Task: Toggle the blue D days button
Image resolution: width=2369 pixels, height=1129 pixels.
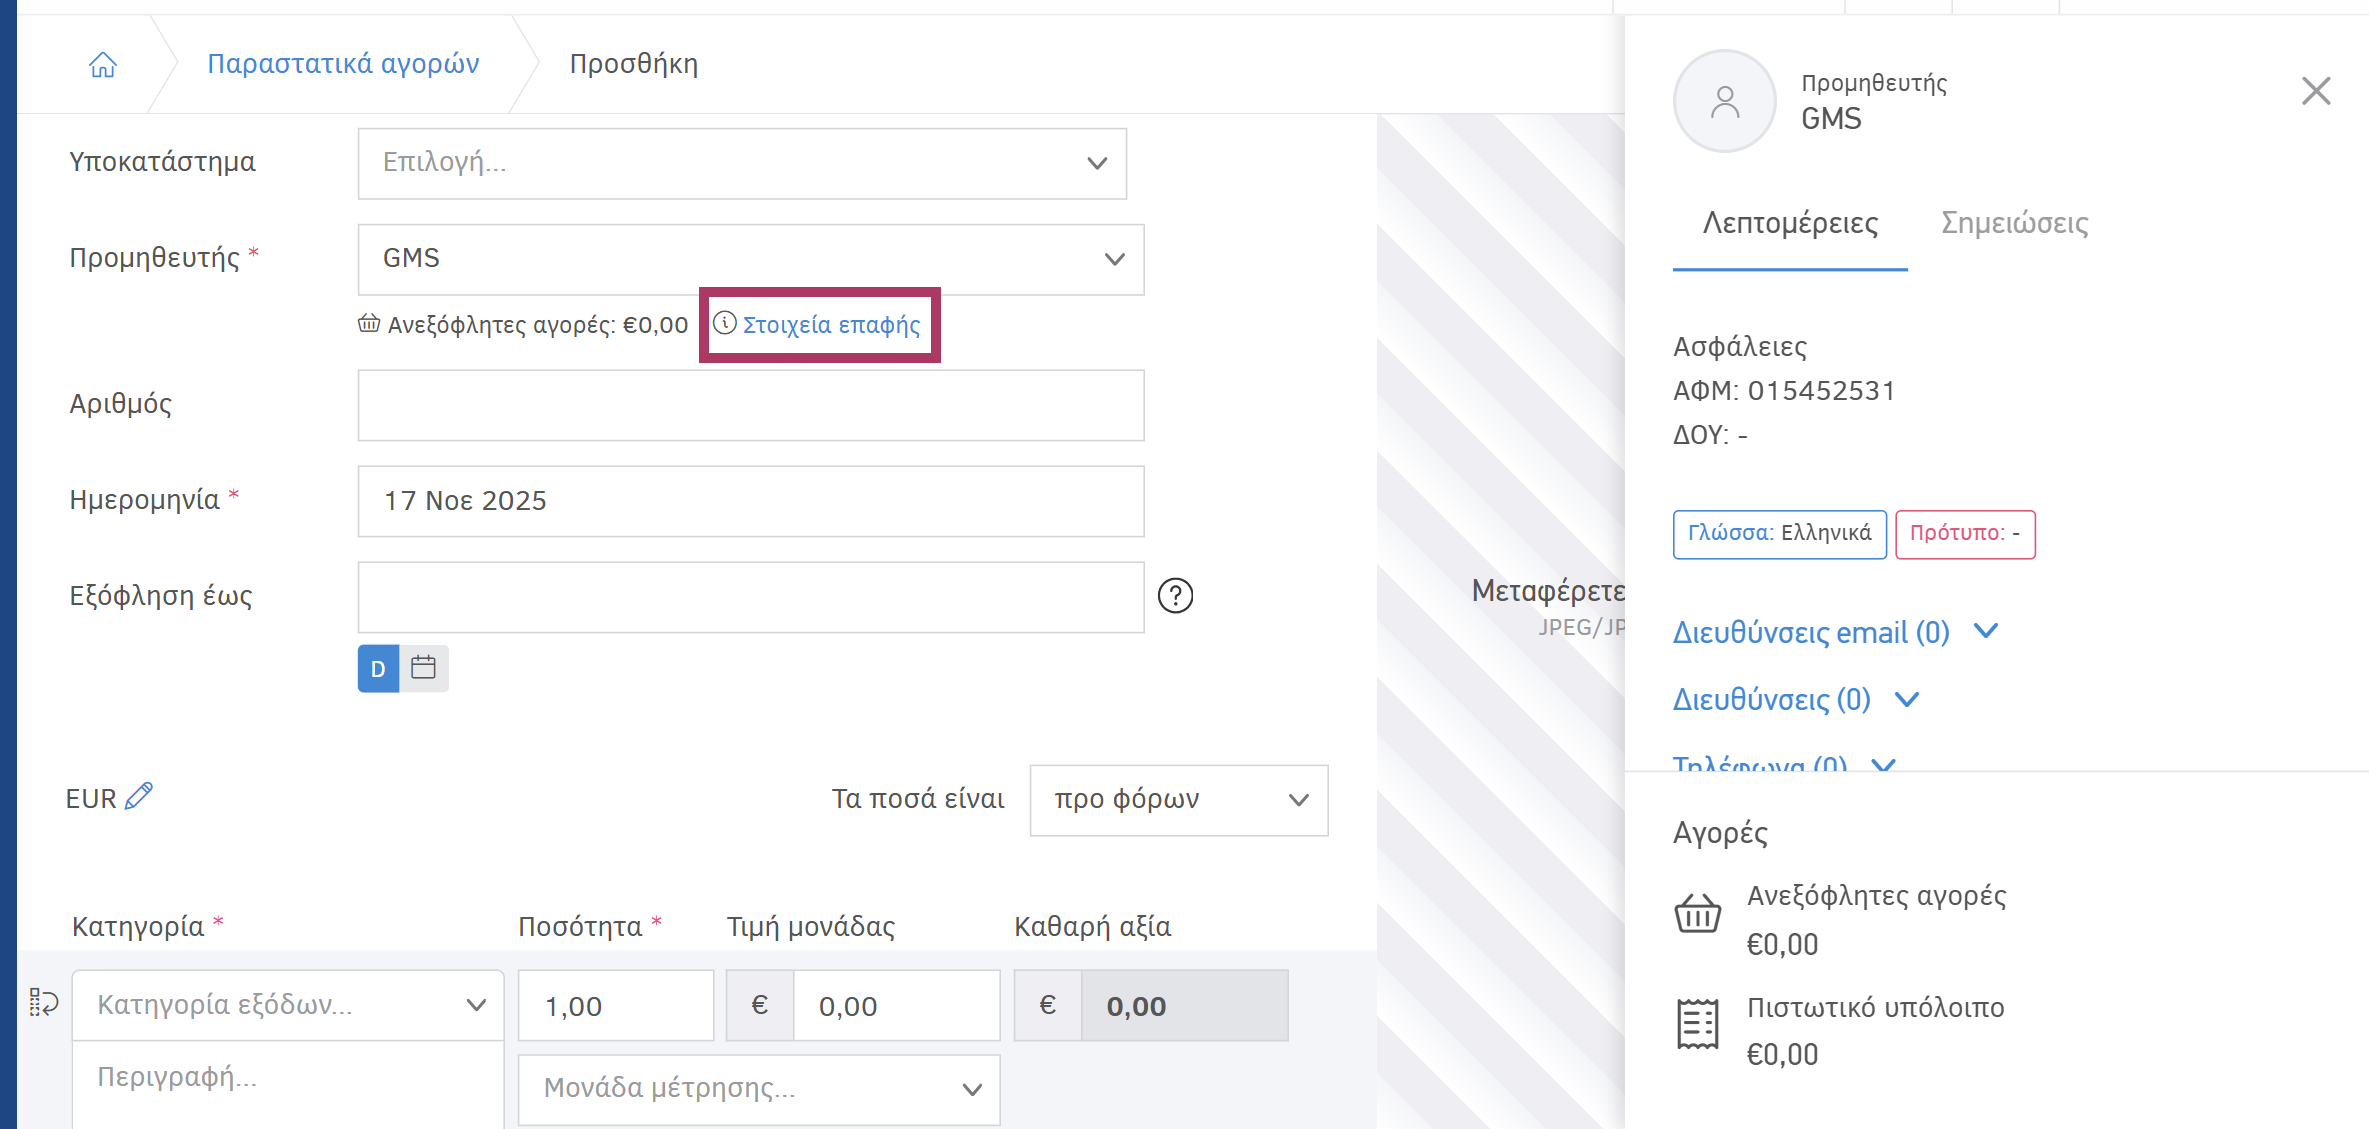Action: 378,668
